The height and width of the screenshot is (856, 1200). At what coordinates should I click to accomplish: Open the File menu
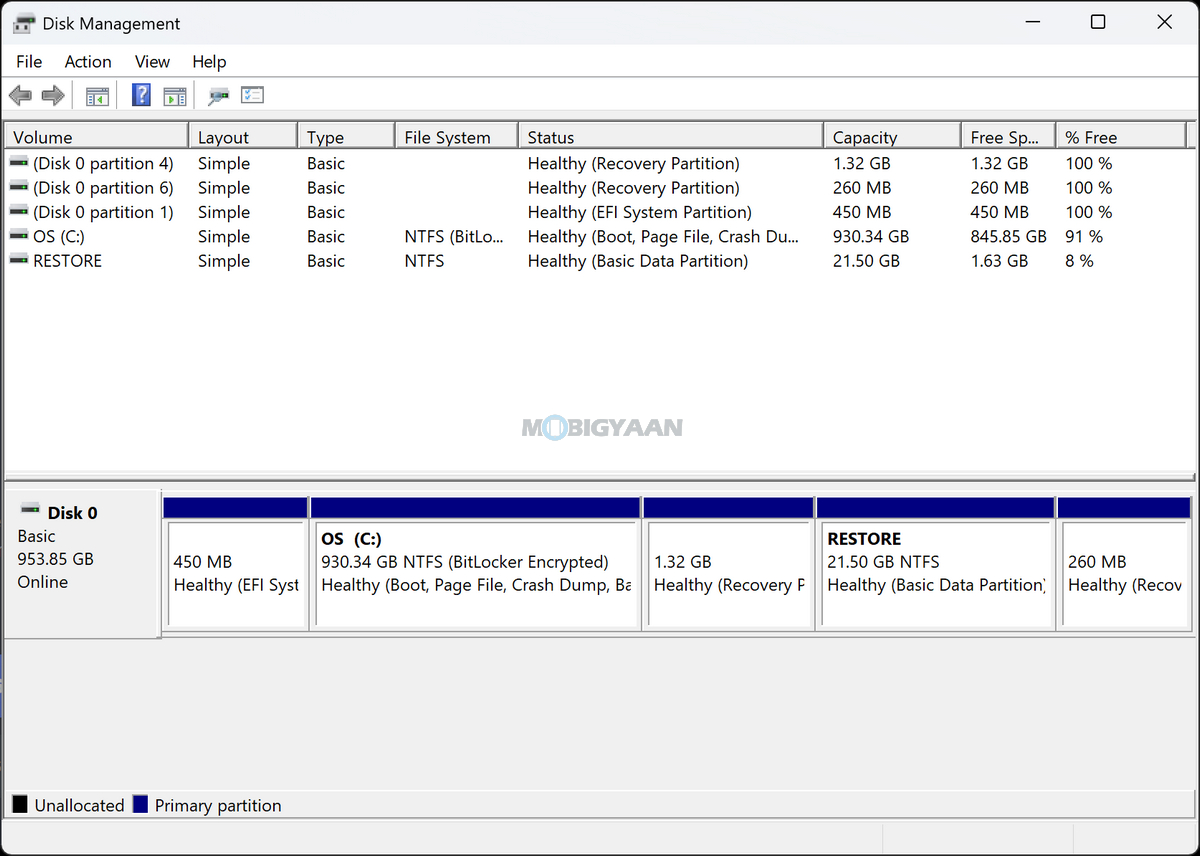pos(29,62)
